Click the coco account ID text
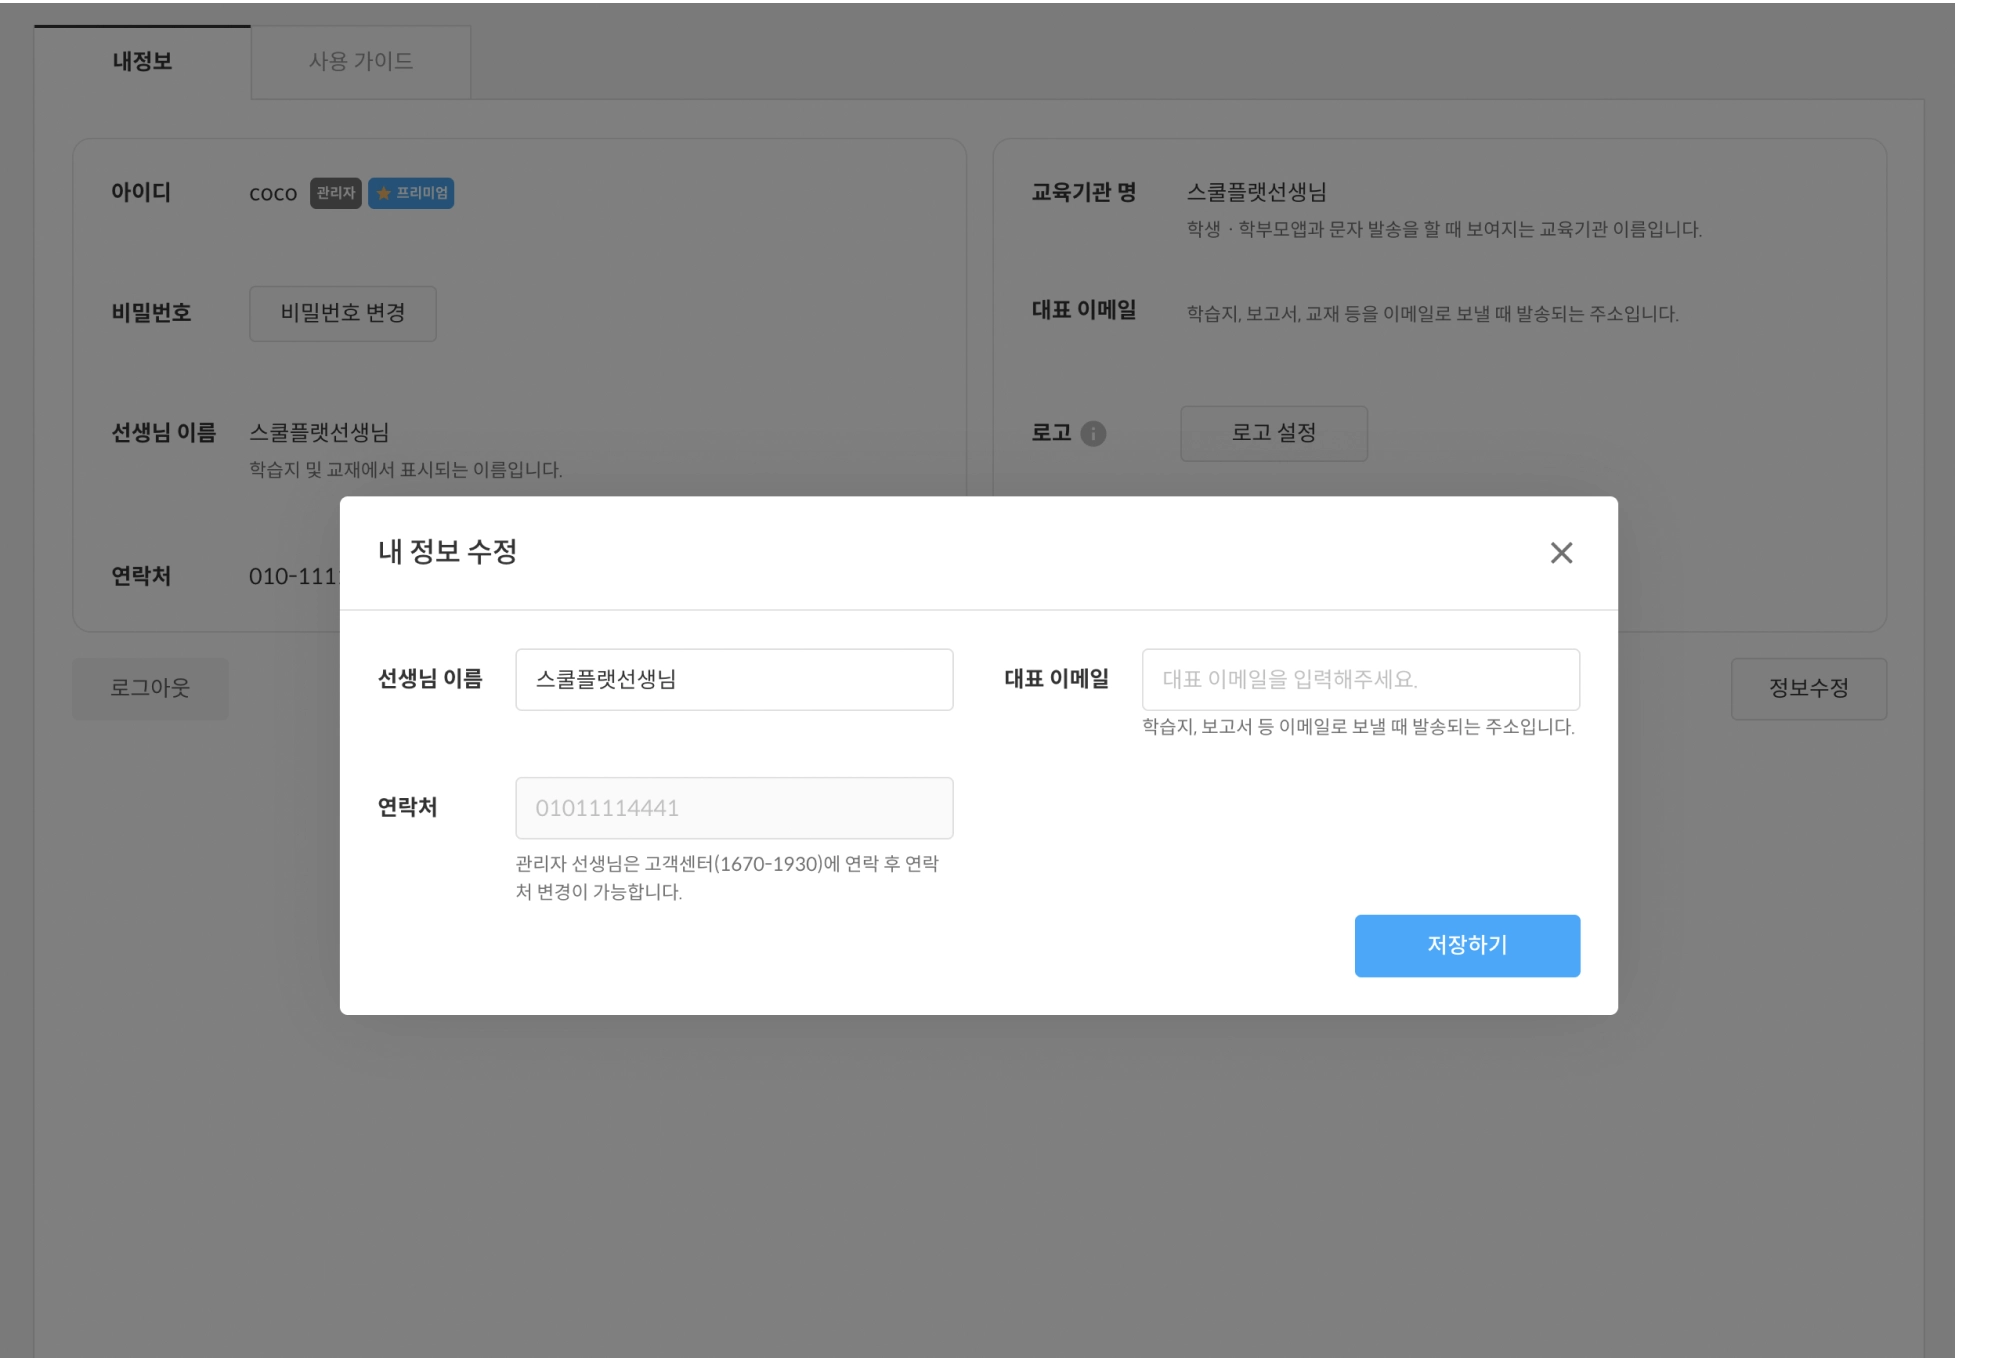 pos(273,194)
